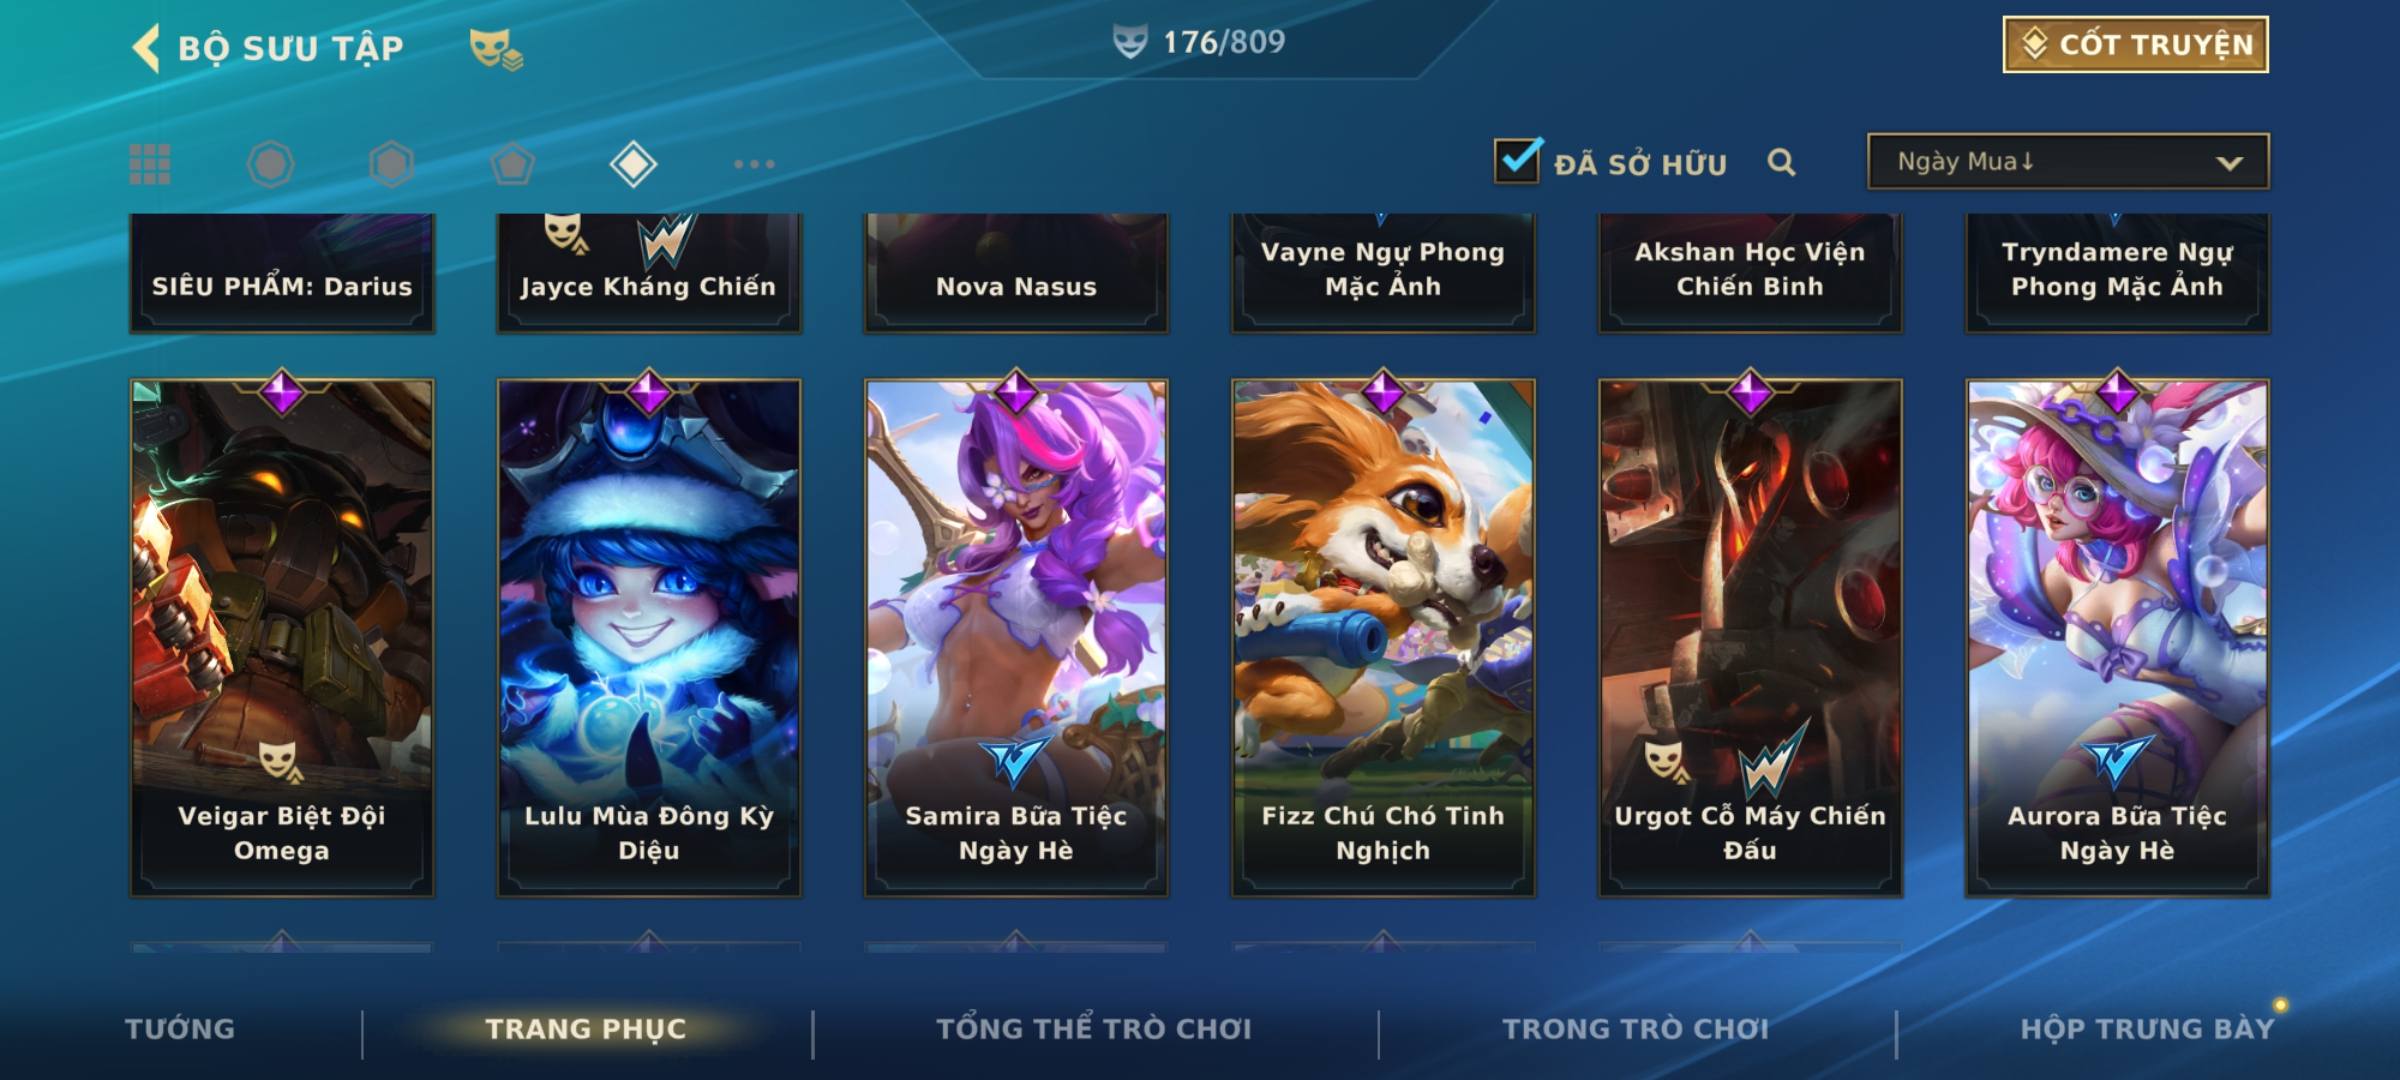The height and width of the screenshot is (1080, 2400).
Task: Select the Veigar Biệt Đội Omega card
Action: 282,637
